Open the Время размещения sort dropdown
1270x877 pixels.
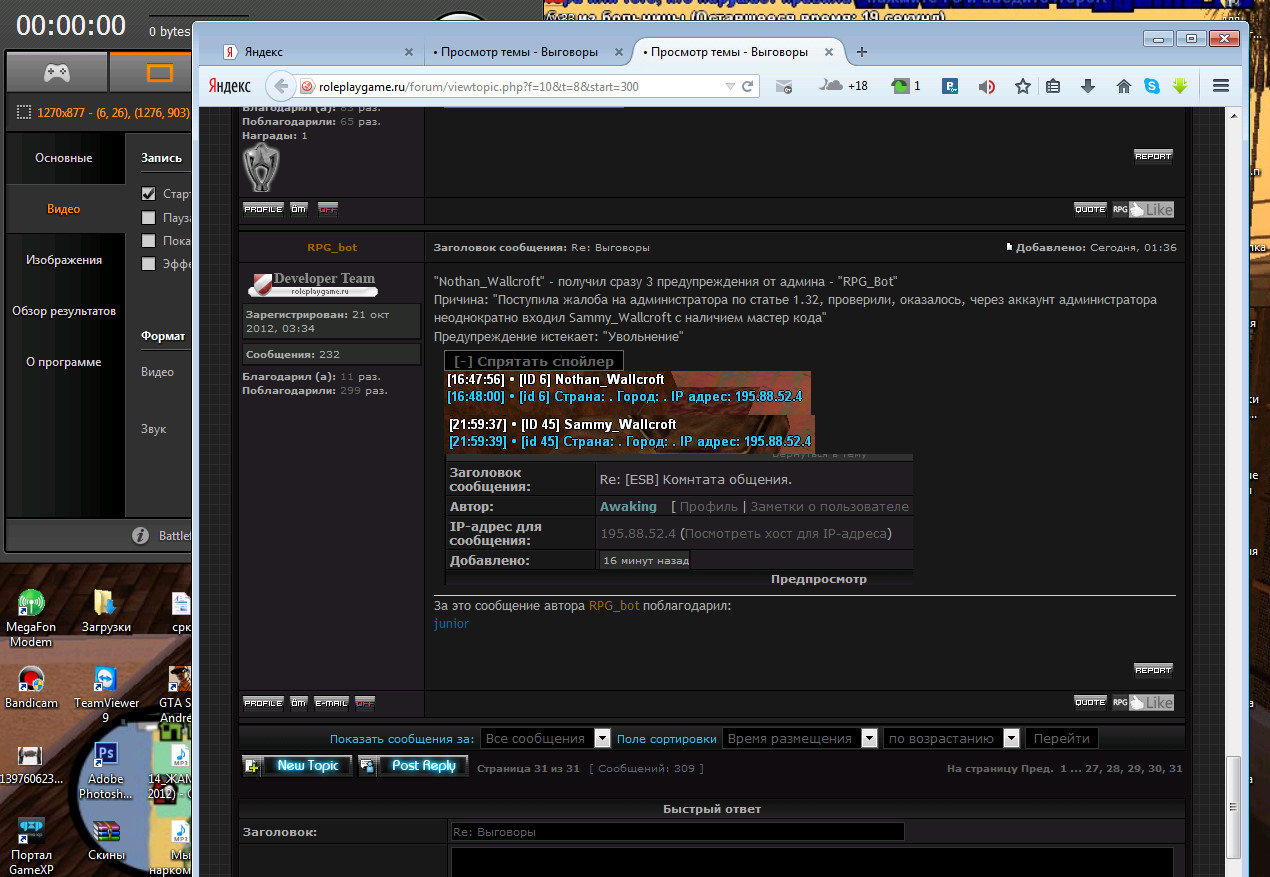(x=800, y=738)
